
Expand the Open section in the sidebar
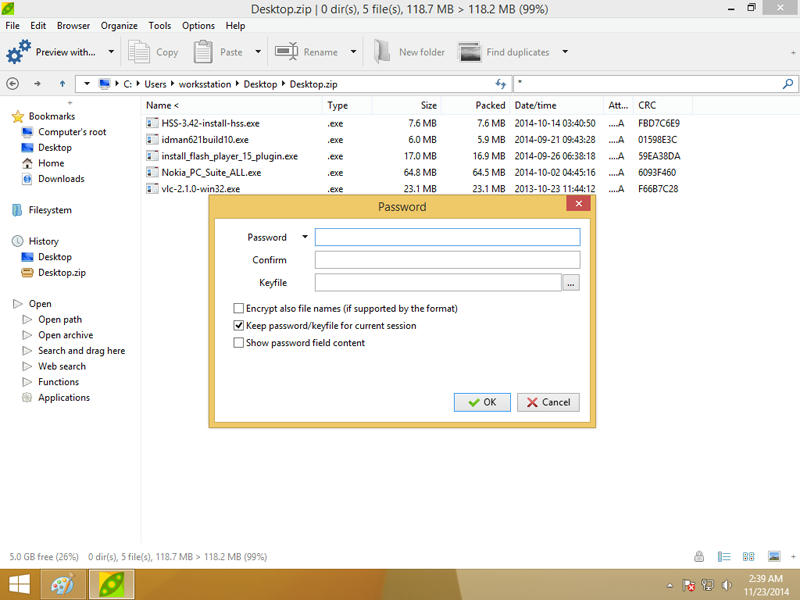tap(17, 304)
